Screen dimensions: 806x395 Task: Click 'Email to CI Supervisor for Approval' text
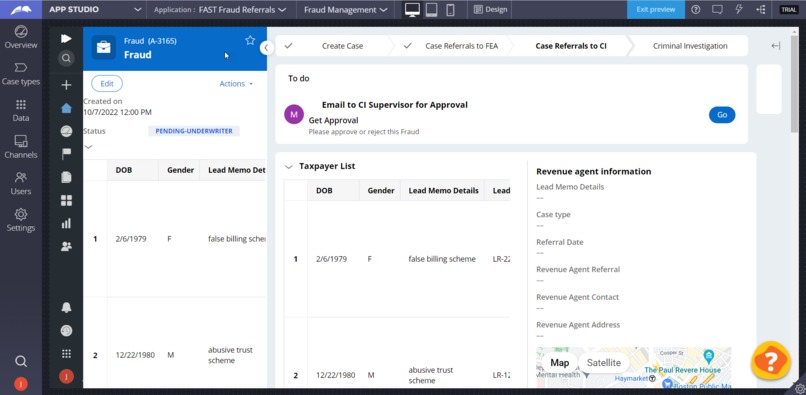click(394, 105)
